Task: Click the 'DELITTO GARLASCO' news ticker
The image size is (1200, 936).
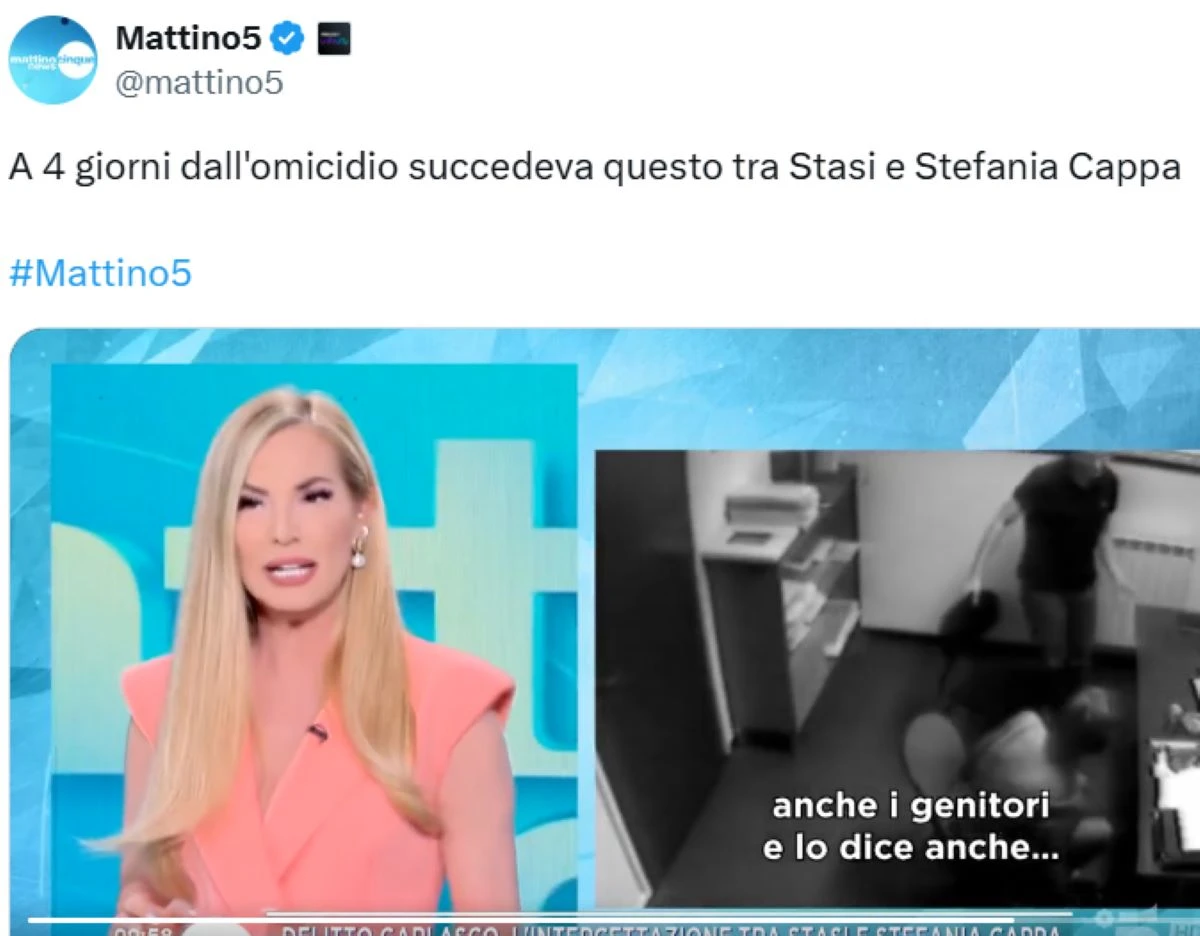Action: tap(670, 931)
